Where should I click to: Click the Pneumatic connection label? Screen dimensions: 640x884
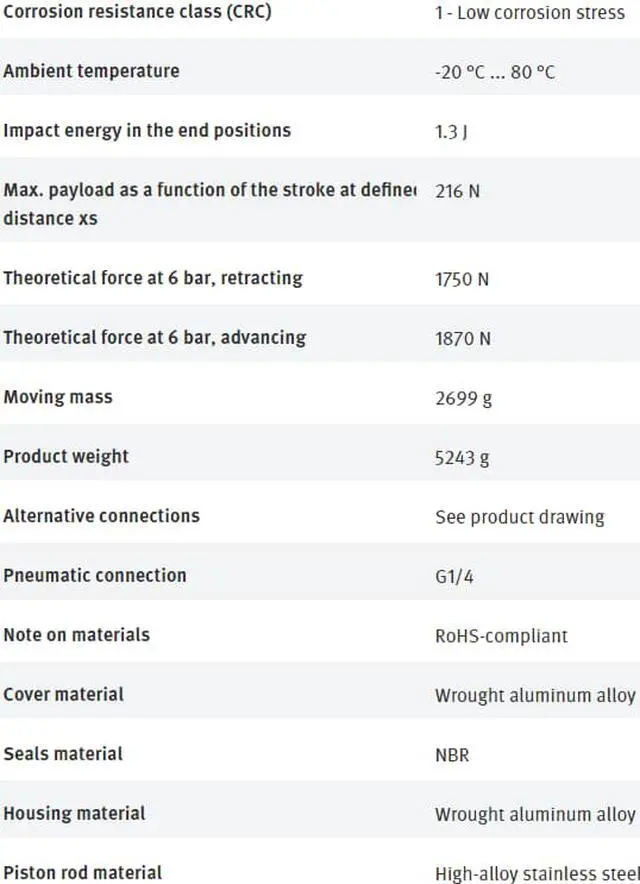coord(95,575)
